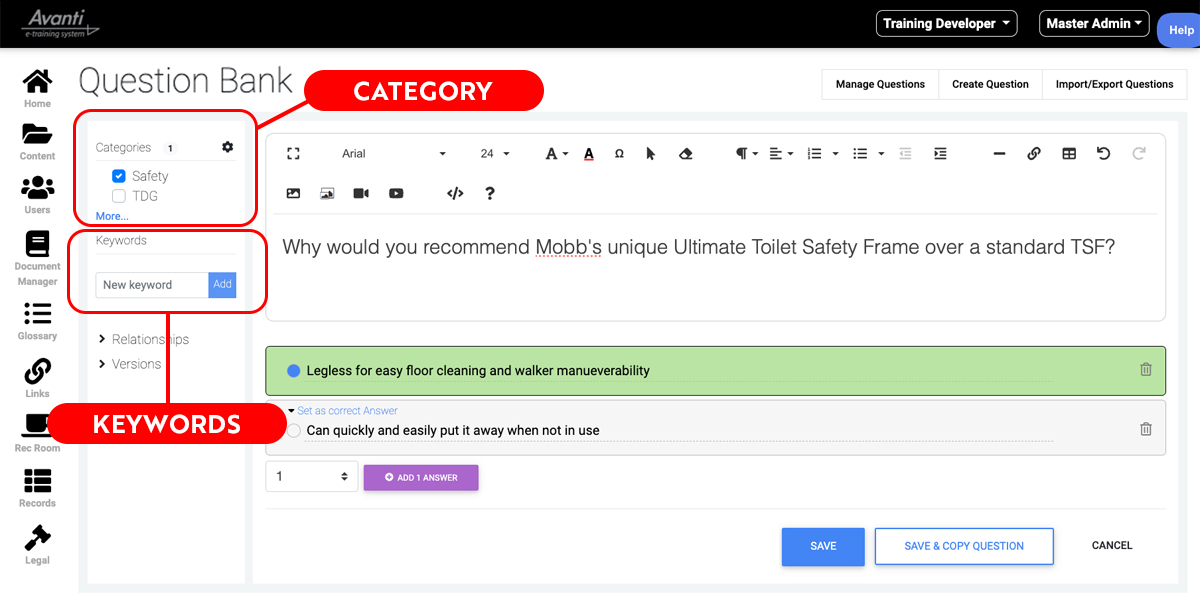
Task: Open Users in sidebar
Action: tap(37, 195)
